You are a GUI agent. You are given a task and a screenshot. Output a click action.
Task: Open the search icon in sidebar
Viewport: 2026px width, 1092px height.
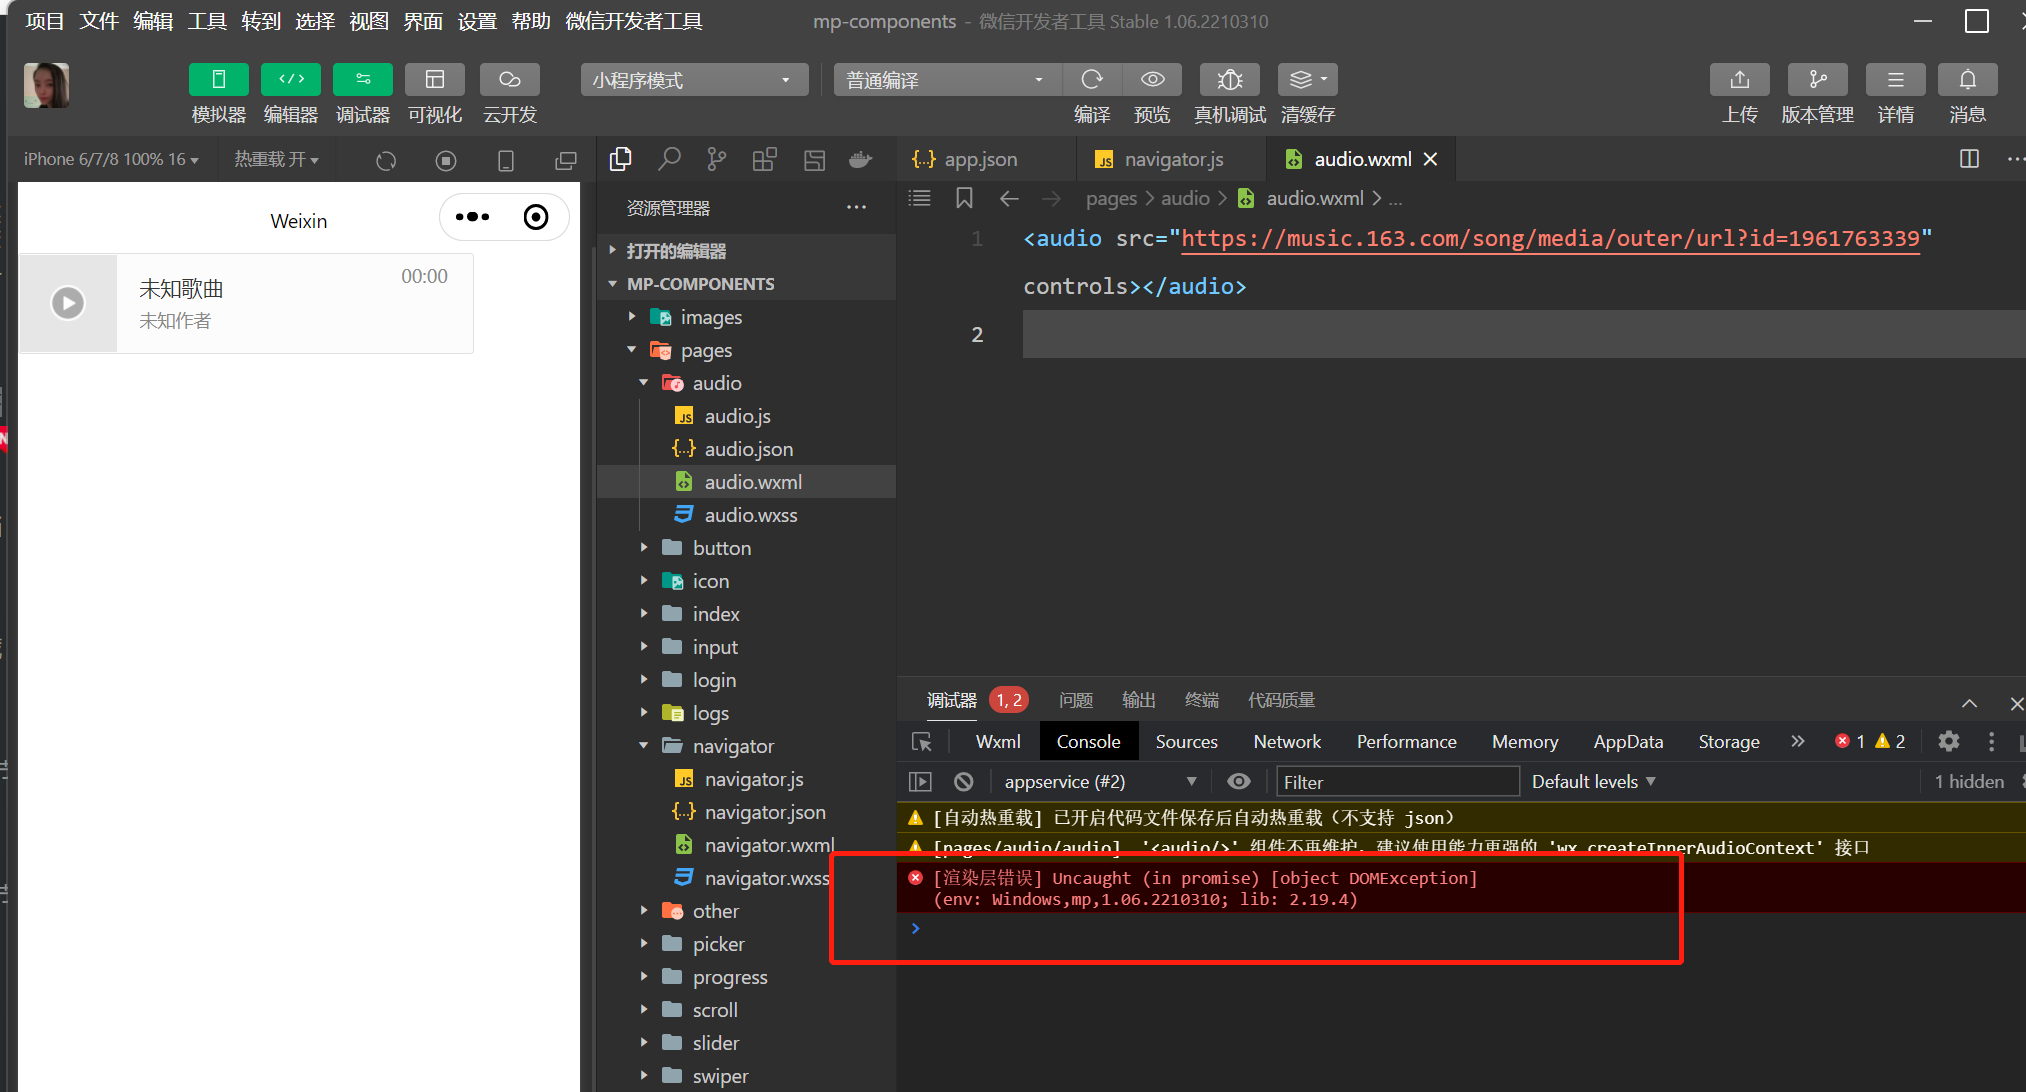(x=669, y=159)
